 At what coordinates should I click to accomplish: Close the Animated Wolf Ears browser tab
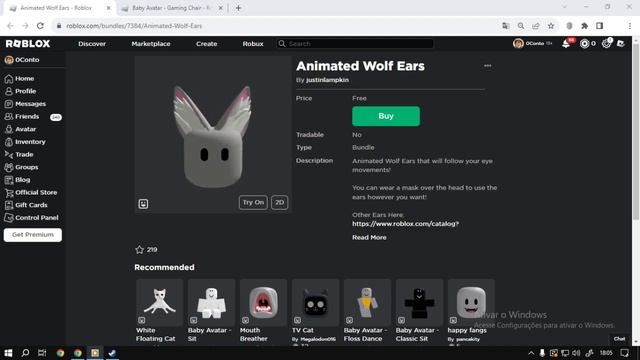pyautogui.click(x=109, y=8)
